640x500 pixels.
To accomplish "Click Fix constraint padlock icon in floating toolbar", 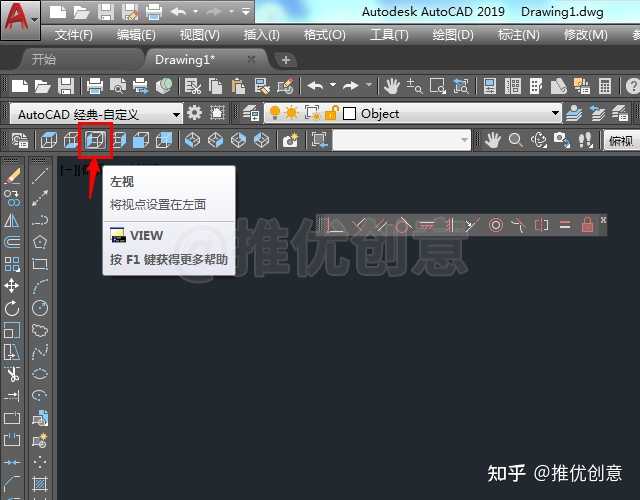I will [x=587, y=224].
